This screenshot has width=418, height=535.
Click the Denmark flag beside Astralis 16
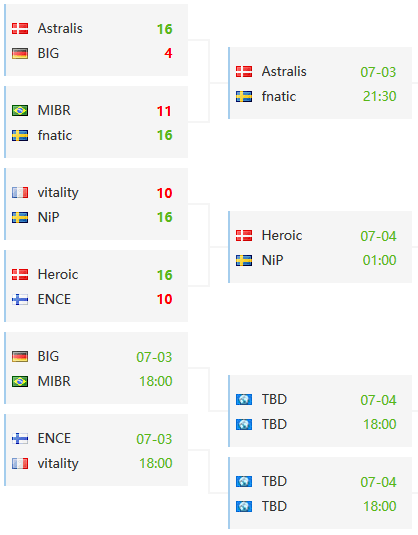click(20, 29)
